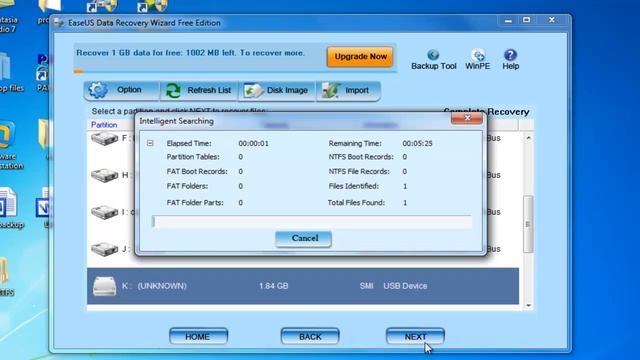Click the HOME button

point(198,336)
